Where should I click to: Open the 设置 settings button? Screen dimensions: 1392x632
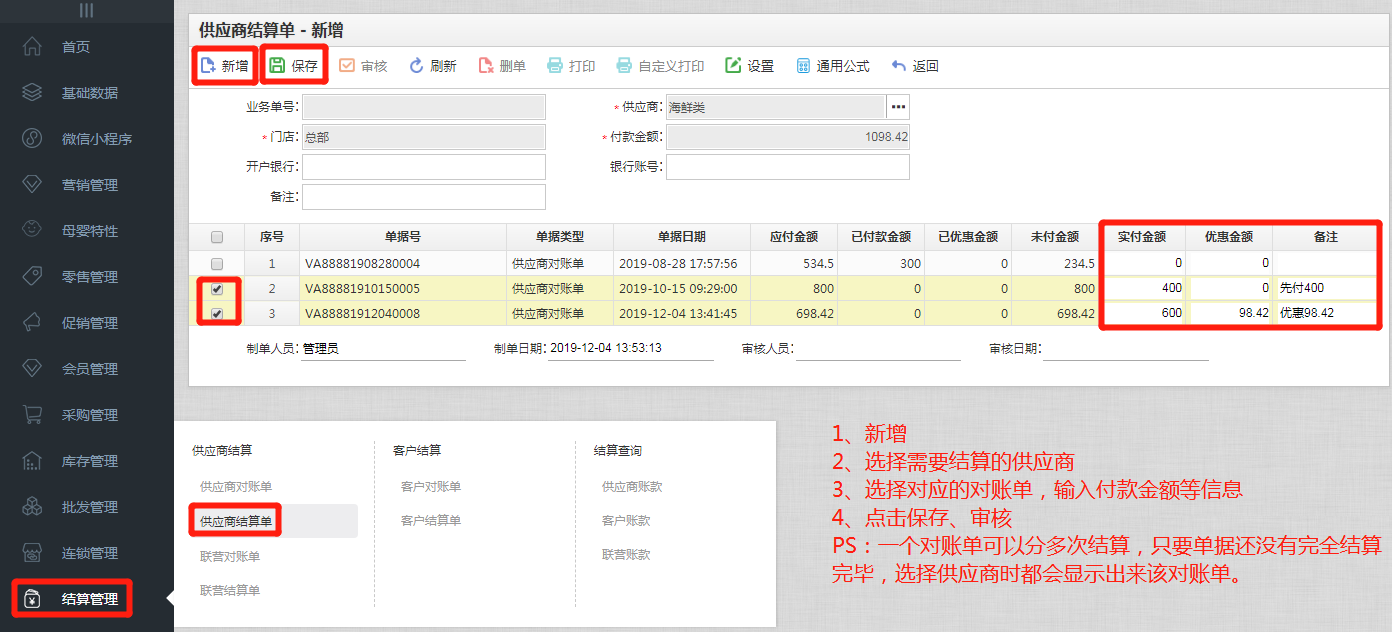coord(749,66)
